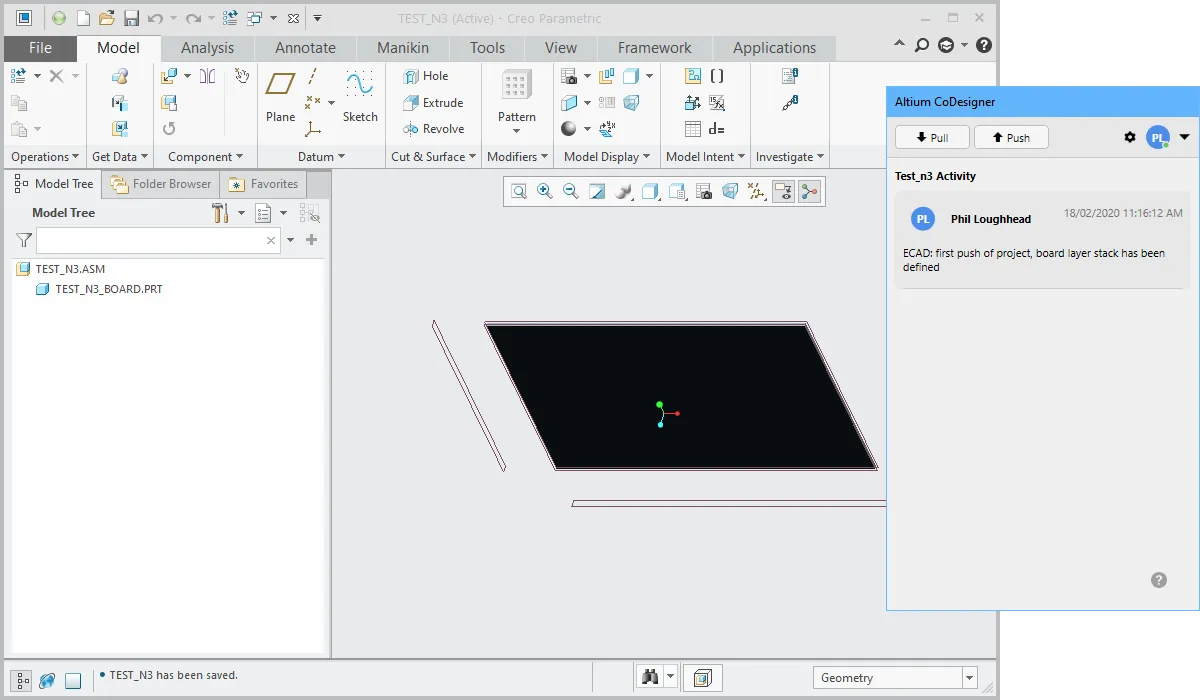The height and width of the screenshot is (700, 1200).
Task: Select TEST_N3_BOARD.PRT in the model tree
Action: click(x=108, y=289)
